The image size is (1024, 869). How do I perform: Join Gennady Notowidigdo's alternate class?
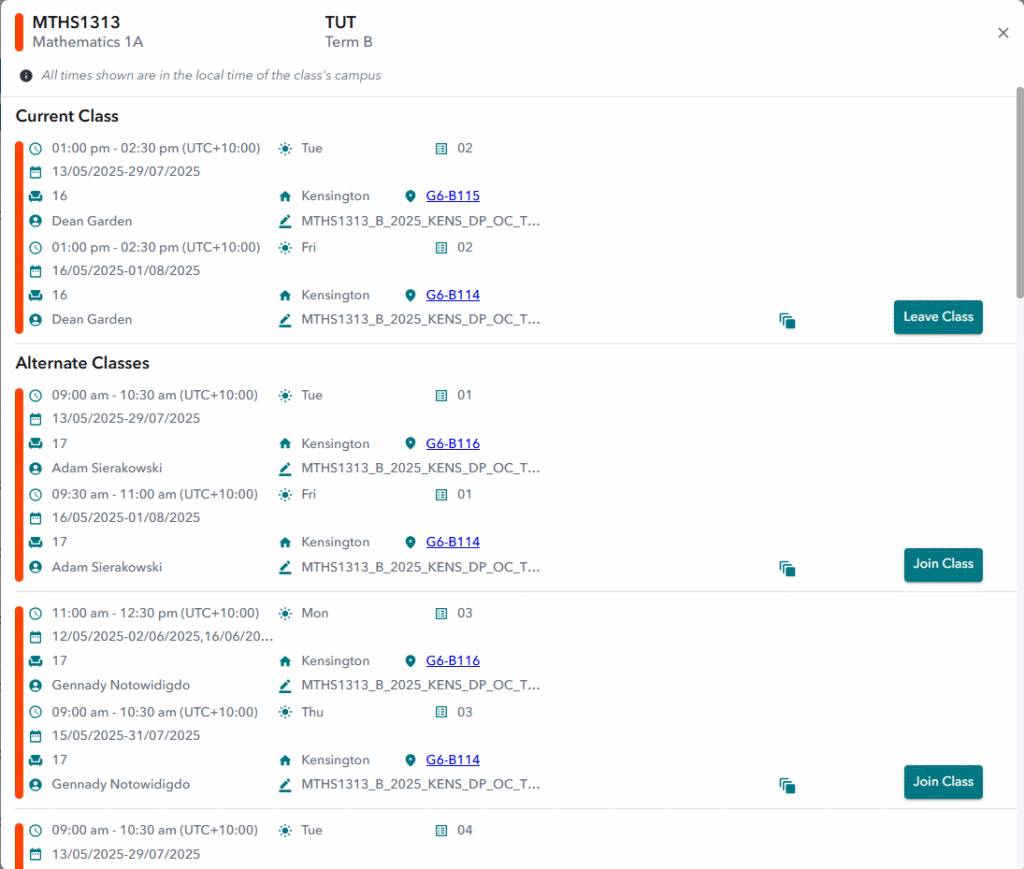(943, 782)
